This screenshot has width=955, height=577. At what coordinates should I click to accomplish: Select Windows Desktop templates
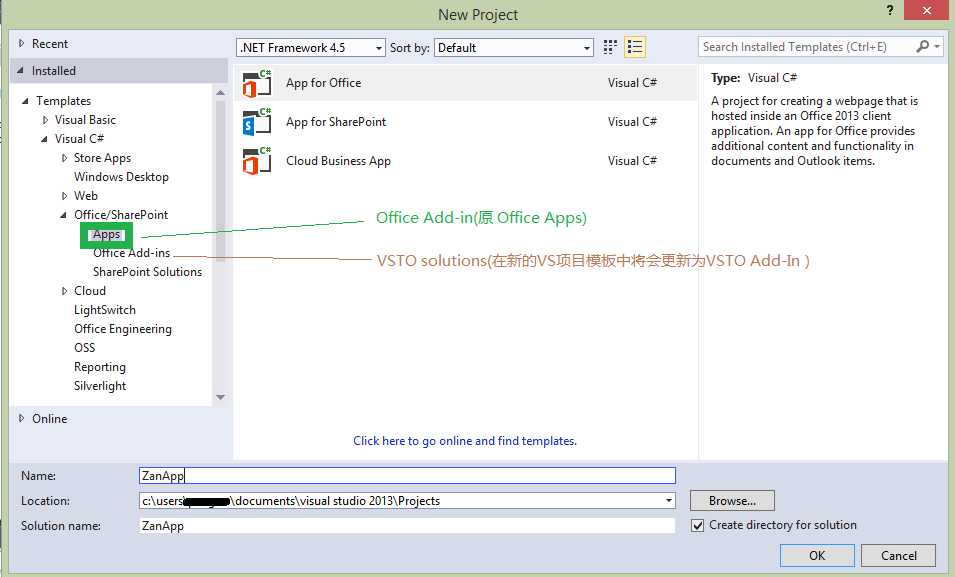point(121,177)
